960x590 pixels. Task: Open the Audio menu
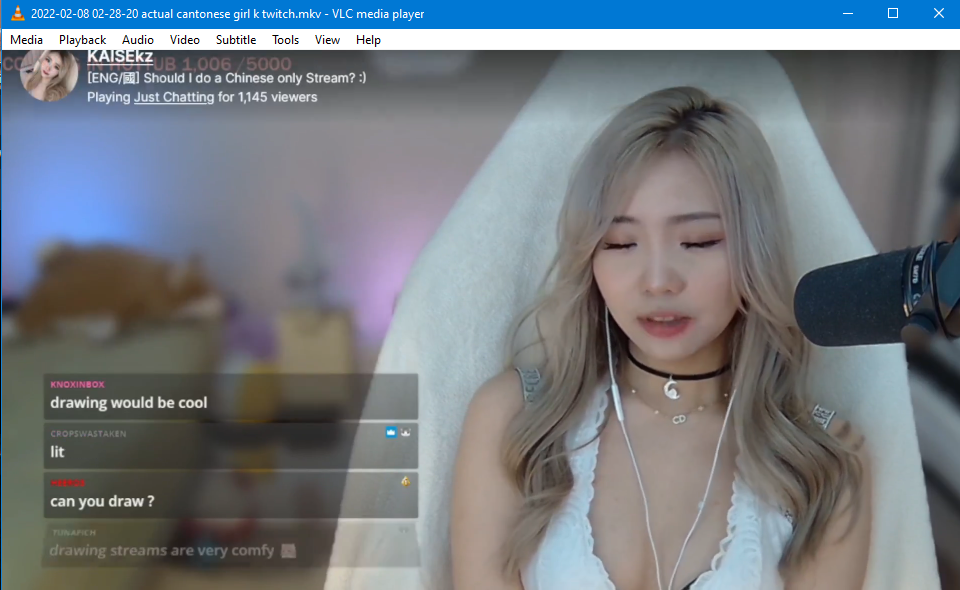pyautogui.click(x=137, y=40)
